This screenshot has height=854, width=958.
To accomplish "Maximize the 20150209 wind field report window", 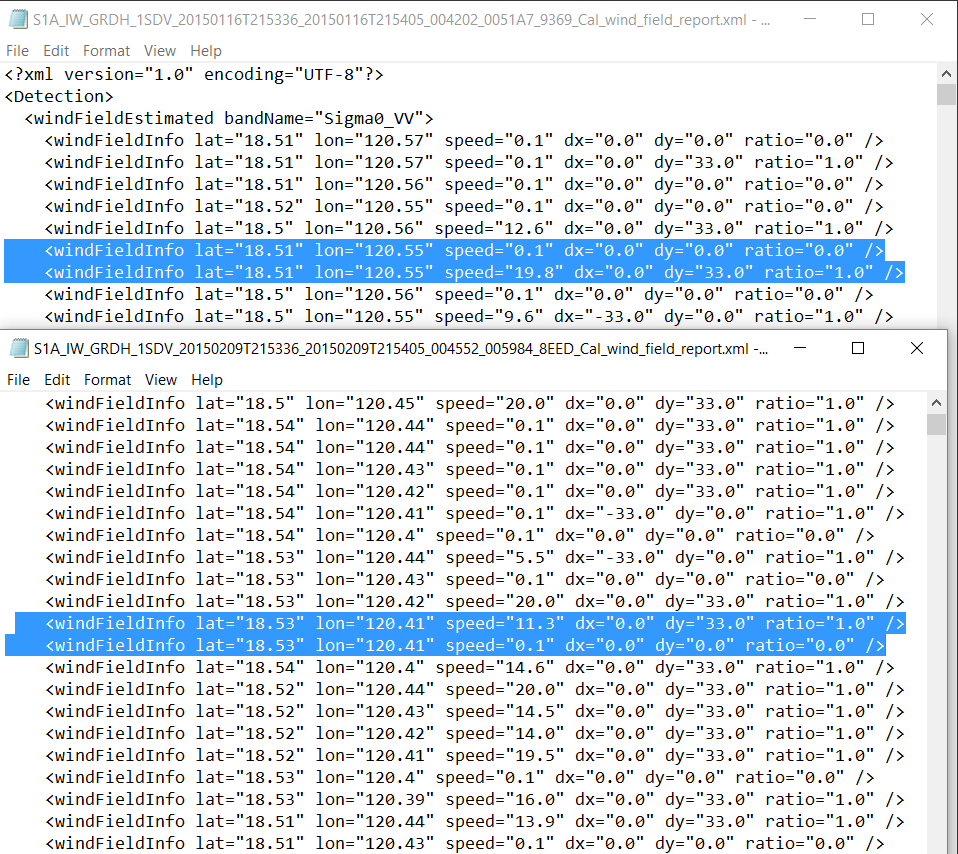I will coord(858,348).
